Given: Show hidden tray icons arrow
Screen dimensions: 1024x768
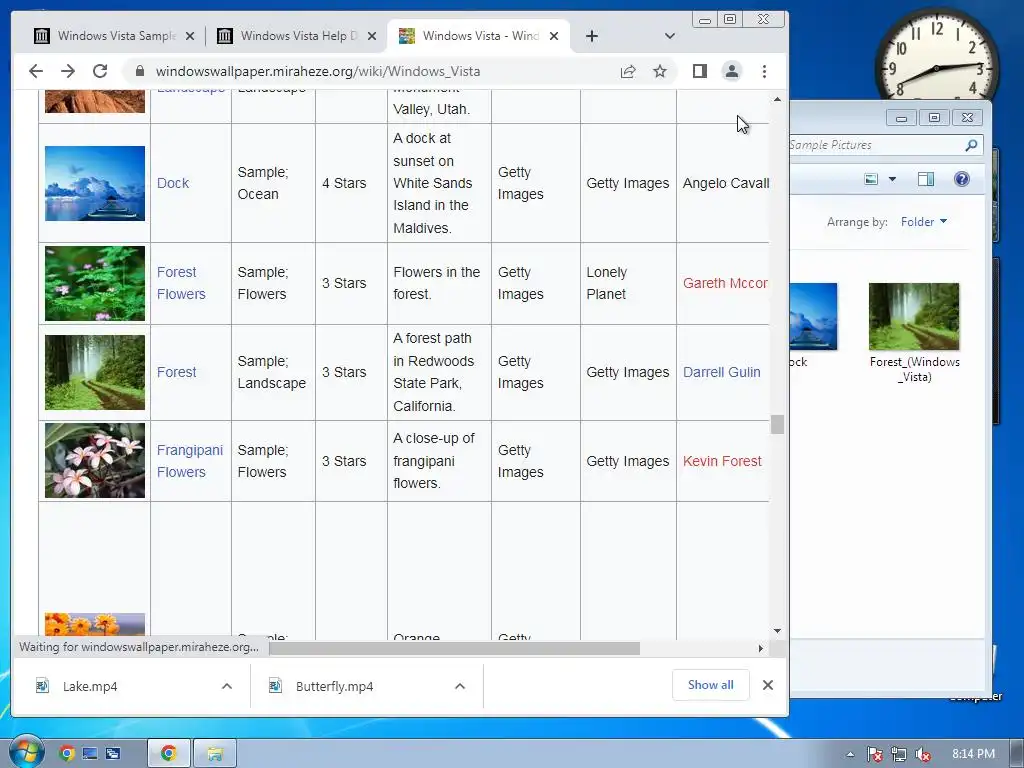Looking at the screenshot, I should tap(850, 754).
